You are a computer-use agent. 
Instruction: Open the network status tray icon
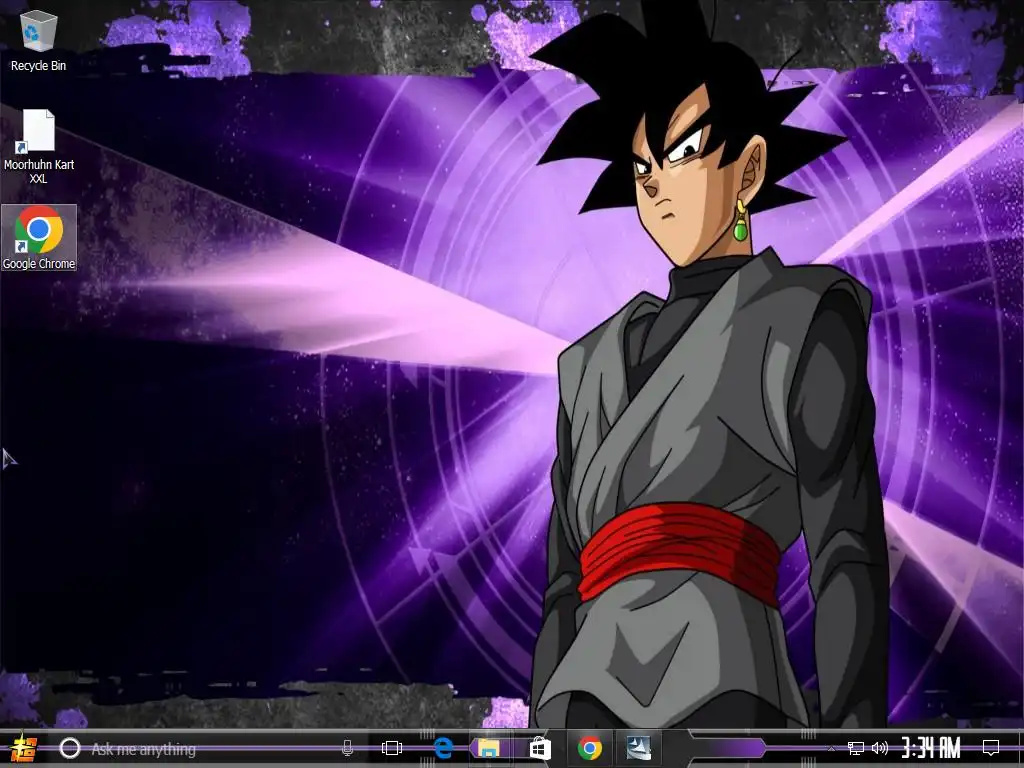pyautogui.click(x=855, y=748)
